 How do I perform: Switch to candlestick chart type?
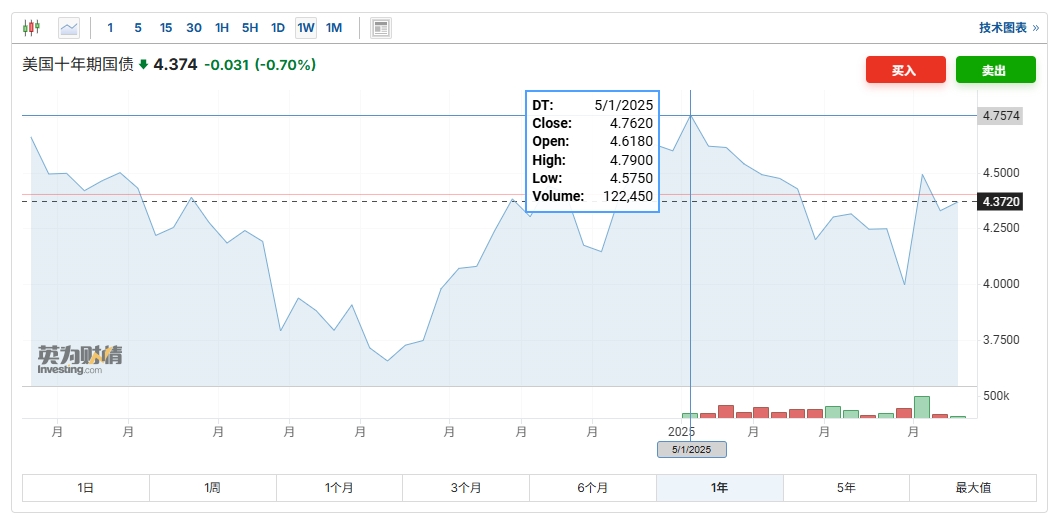coord(32,28)
